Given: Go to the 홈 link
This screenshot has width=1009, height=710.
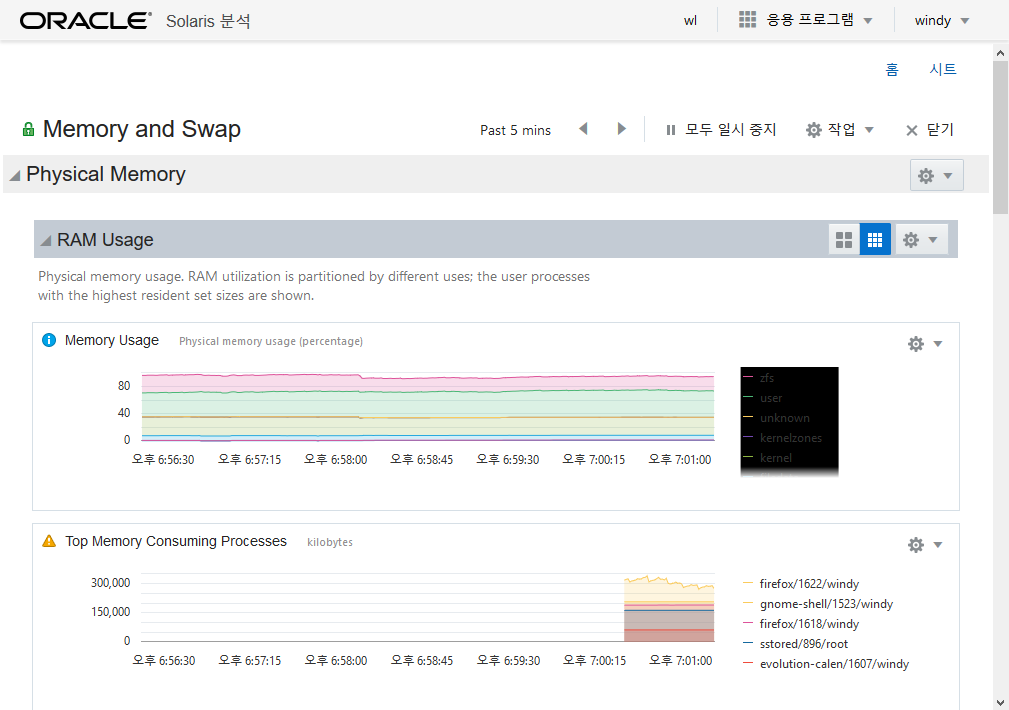Looking at the screenshot, I should click(x=891, y=69).
